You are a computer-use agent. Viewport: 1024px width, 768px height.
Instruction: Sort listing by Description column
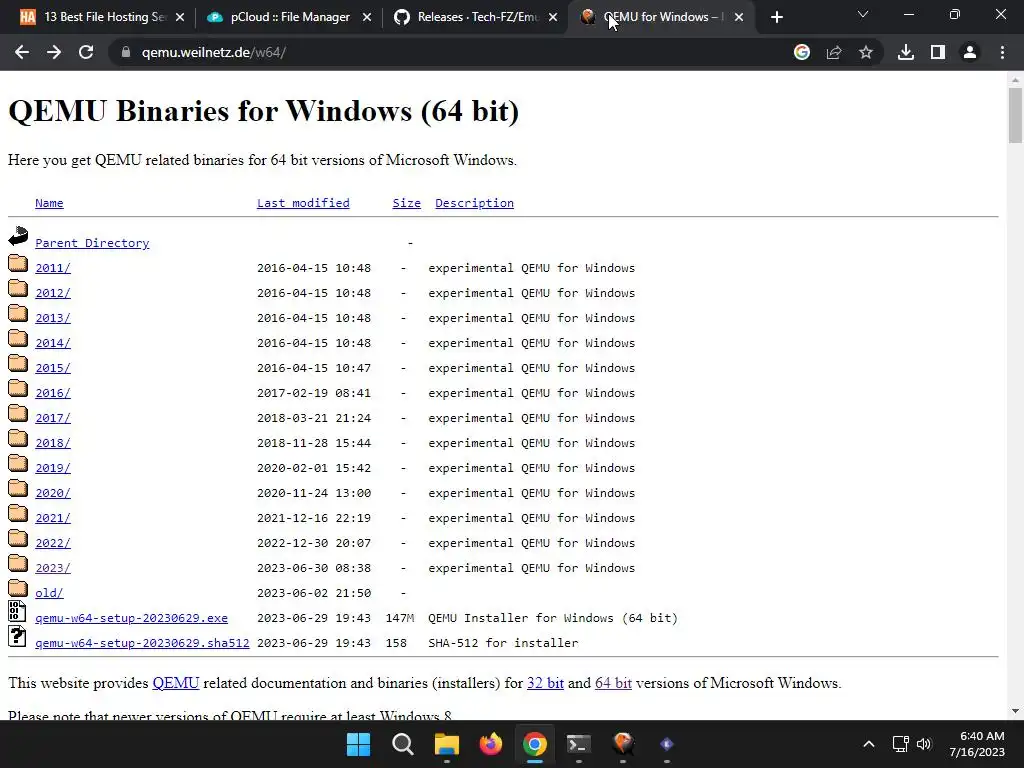point(474,203)
